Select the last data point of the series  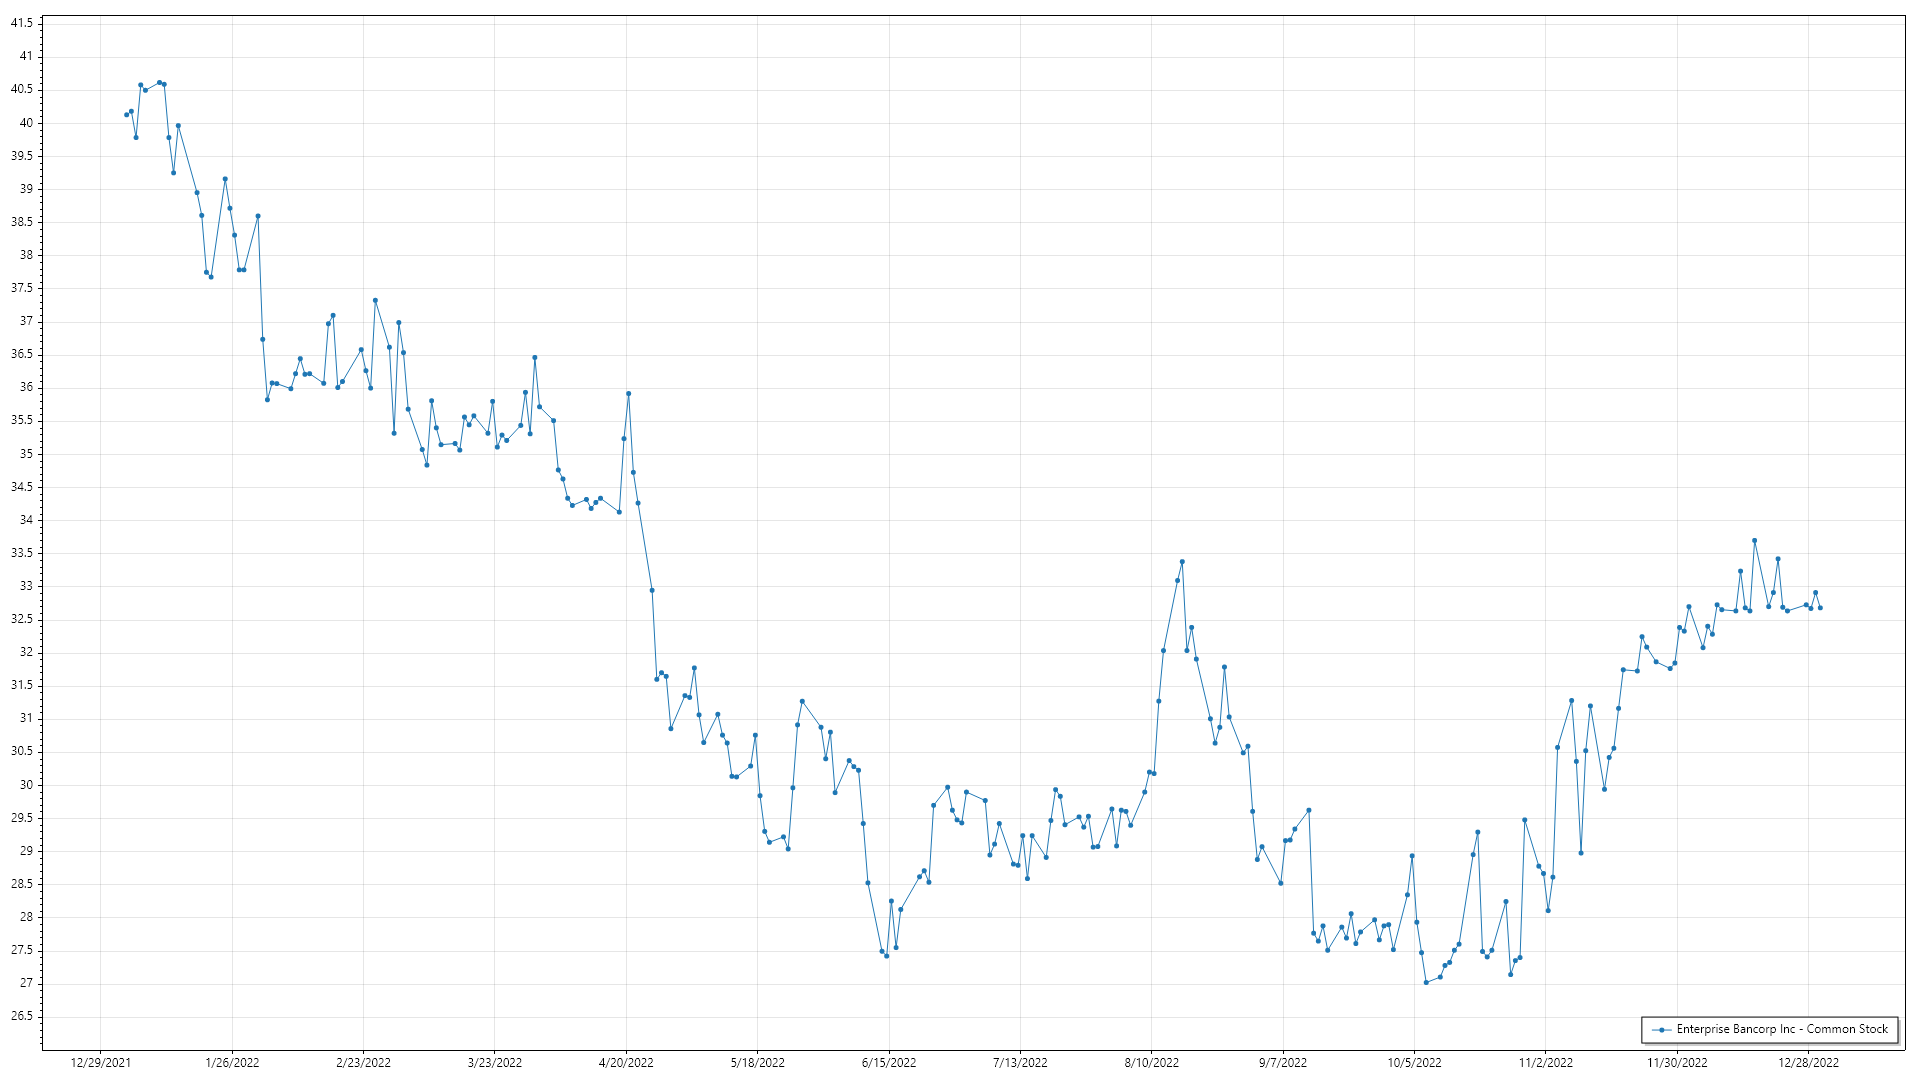click(1820, 608)
